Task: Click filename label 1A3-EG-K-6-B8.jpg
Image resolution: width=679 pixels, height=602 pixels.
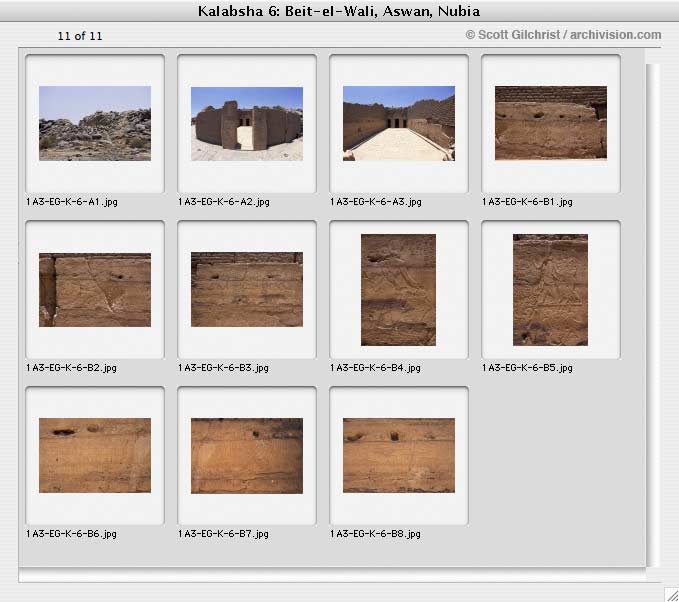Action: [x=375, y=534]
